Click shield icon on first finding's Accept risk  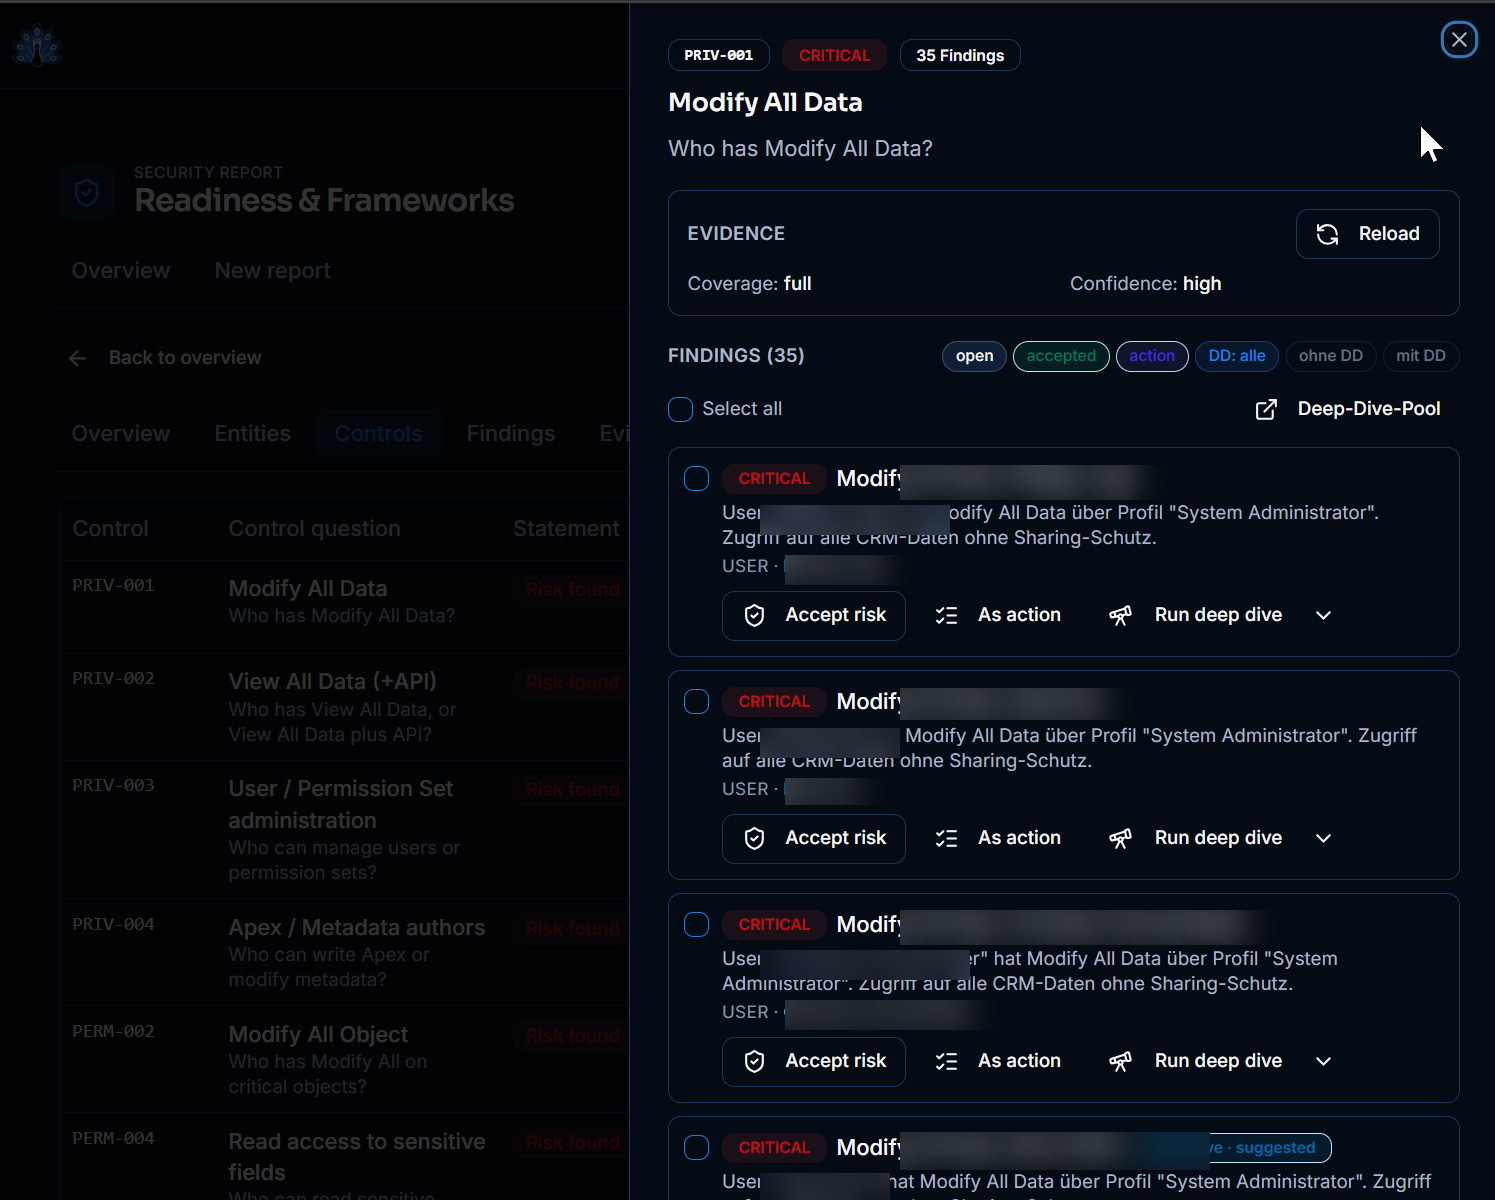[x=755, y=615]
